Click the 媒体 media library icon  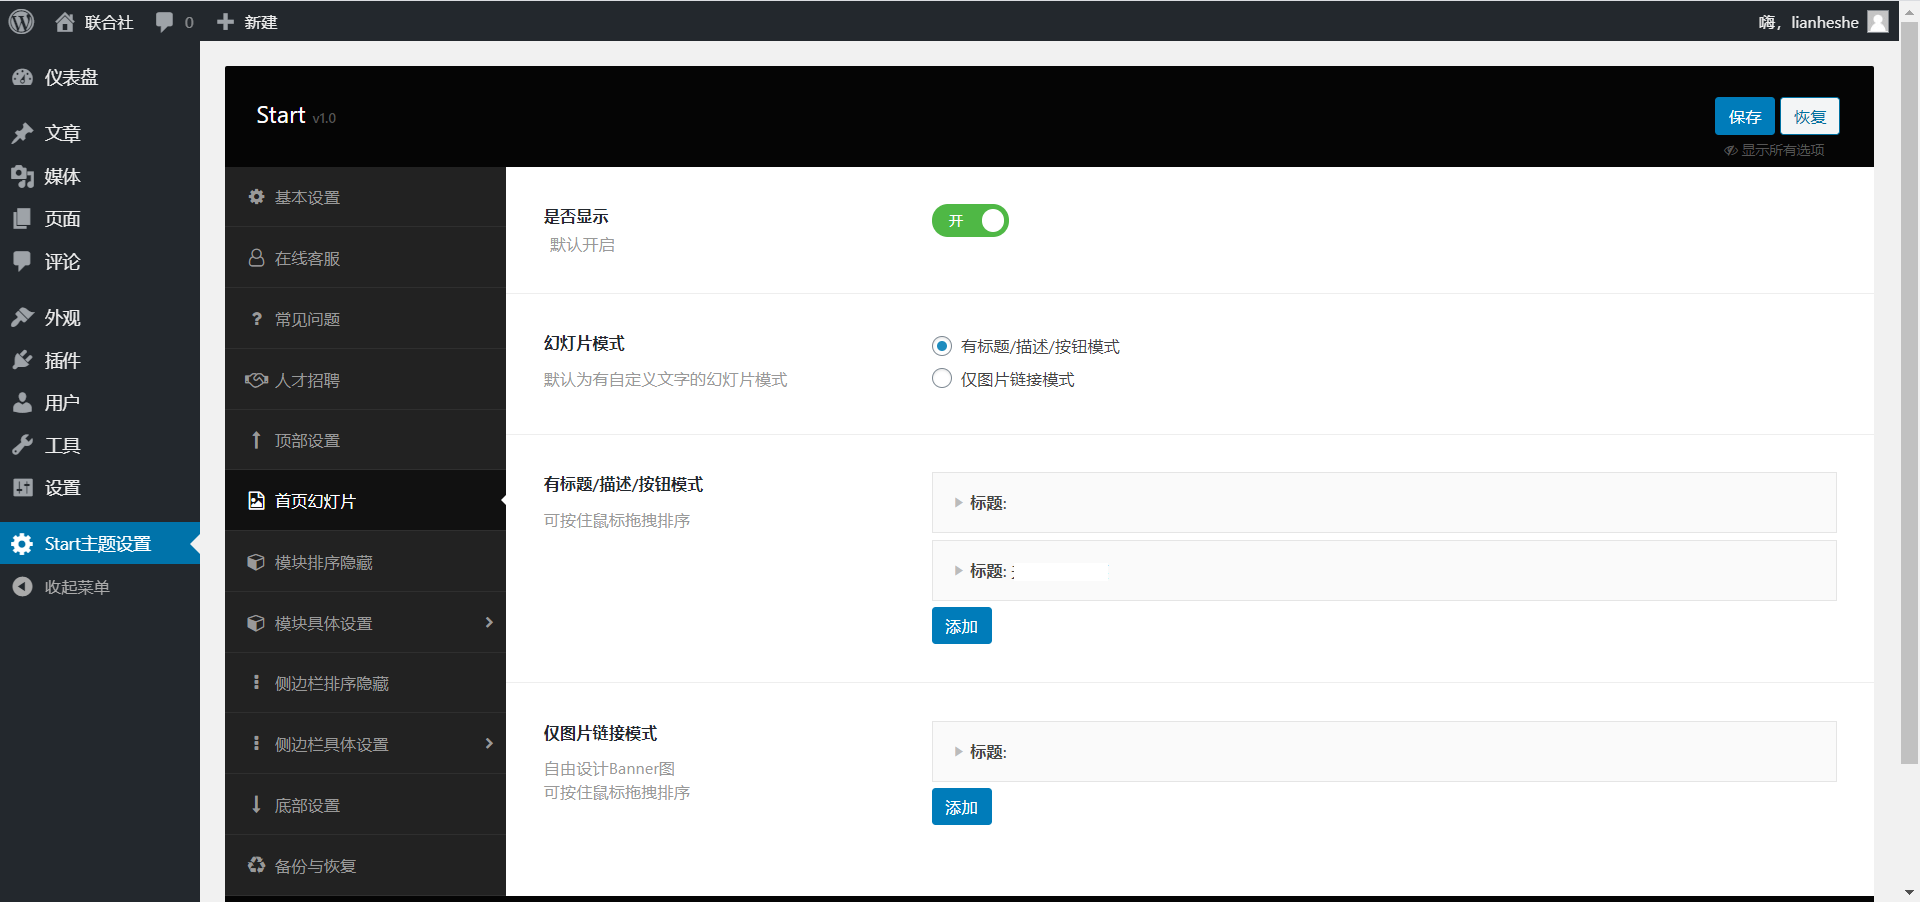[x=22, y=177]
